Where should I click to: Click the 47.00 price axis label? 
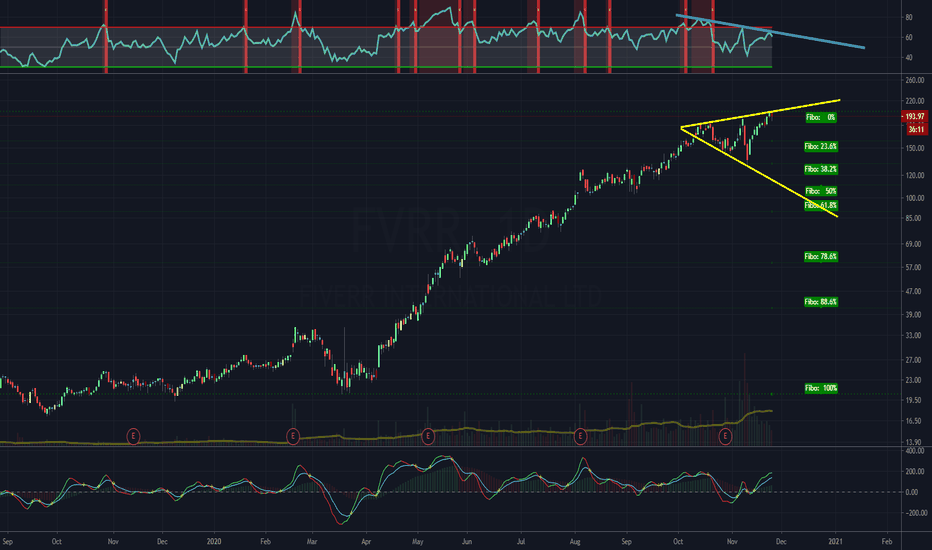point(915,291)
